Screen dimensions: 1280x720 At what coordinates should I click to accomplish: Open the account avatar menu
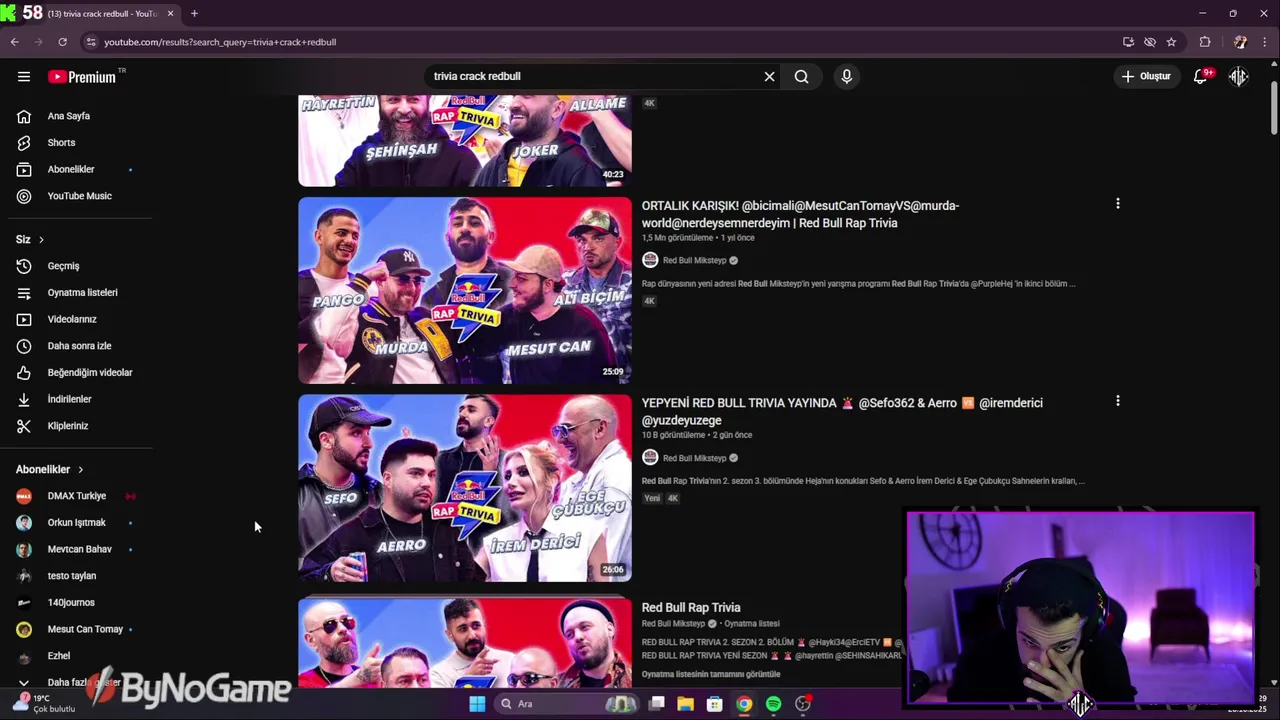(1239, 76)
